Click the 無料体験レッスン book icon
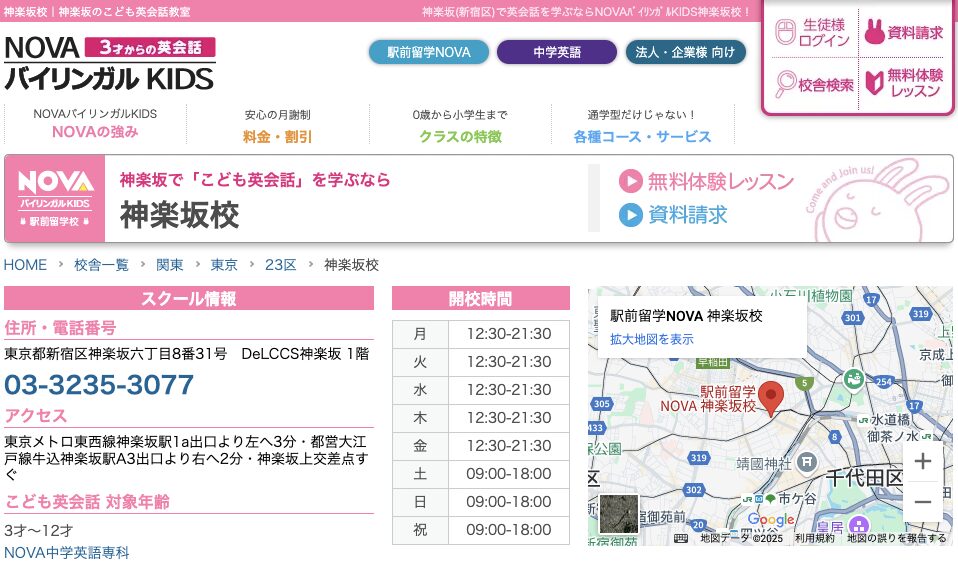958x567 pixels. click(874, 82)
